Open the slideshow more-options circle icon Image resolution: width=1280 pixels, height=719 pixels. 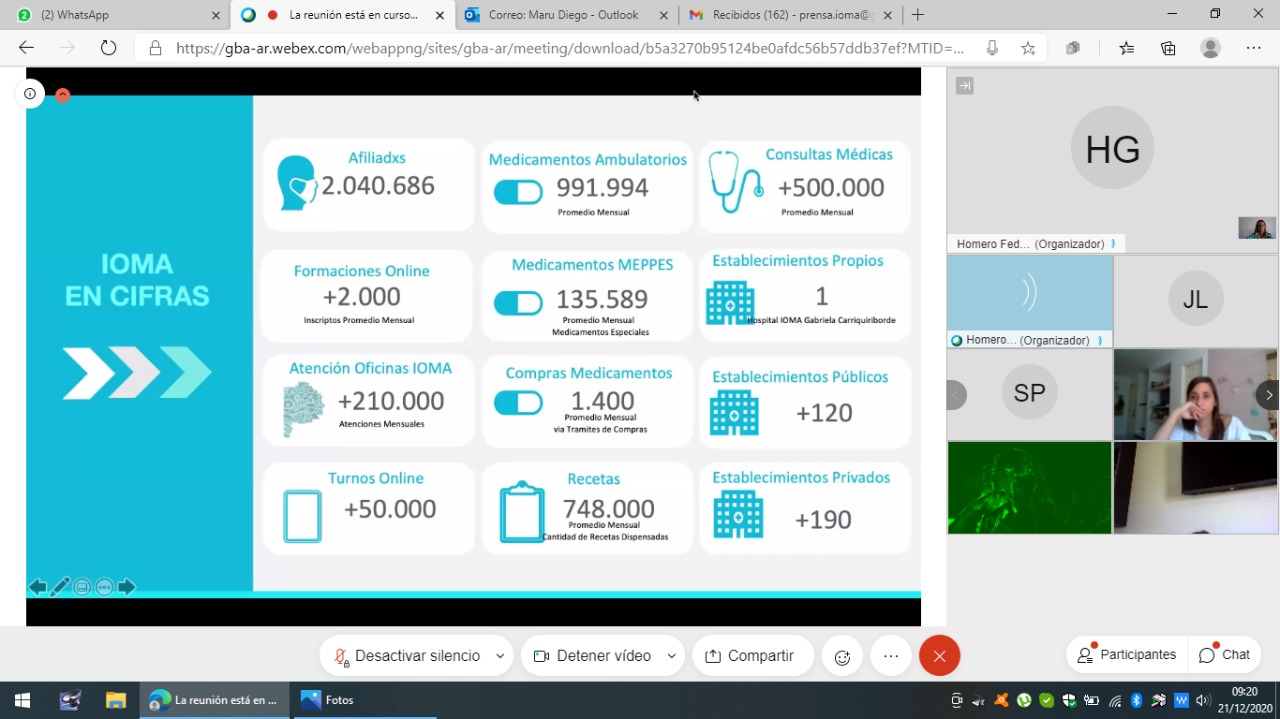coord(104,587)
